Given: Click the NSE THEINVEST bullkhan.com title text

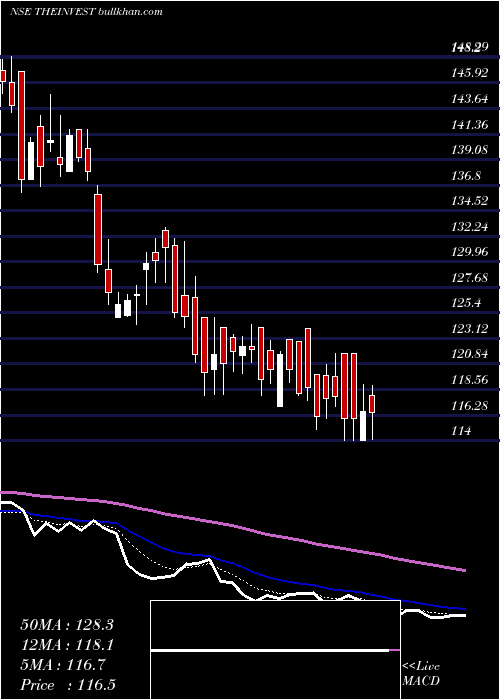Looking at the screenshot, I should 86,12.
